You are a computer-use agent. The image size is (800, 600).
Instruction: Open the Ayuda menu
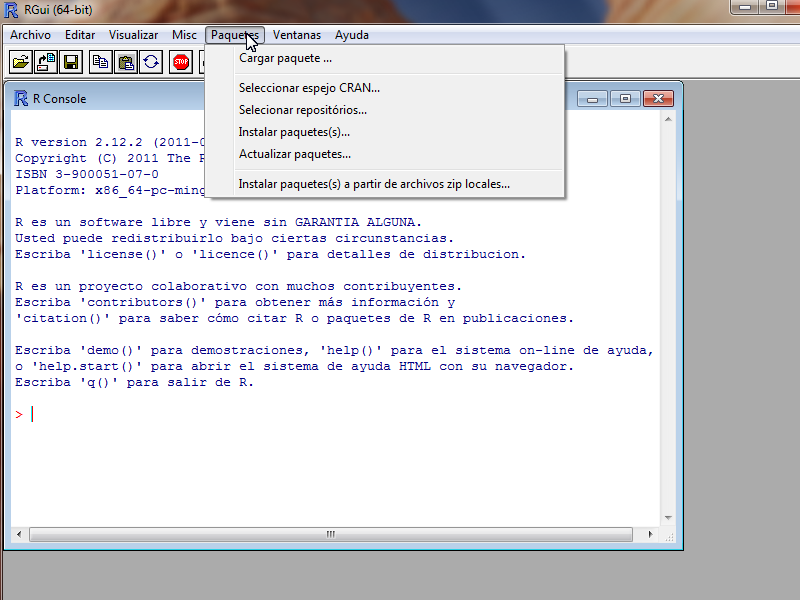click(x=352, y=35)
